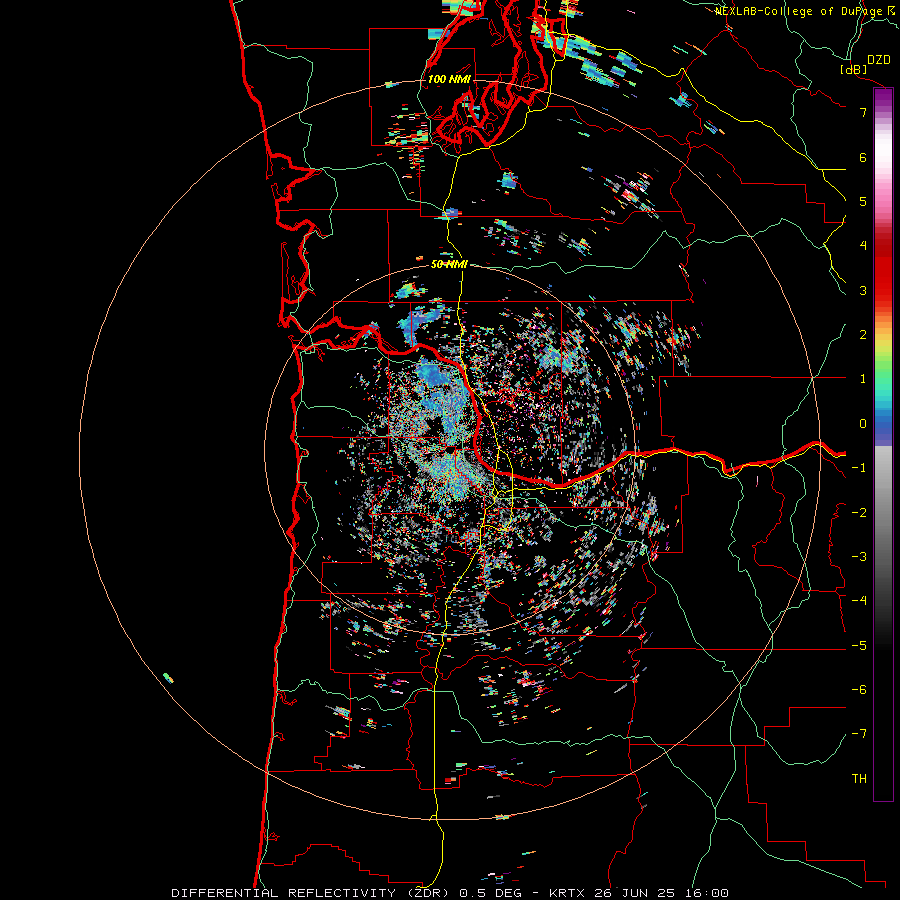Select the -2 tick label on the scale
The image size is (900, 900).
[859, 513]
